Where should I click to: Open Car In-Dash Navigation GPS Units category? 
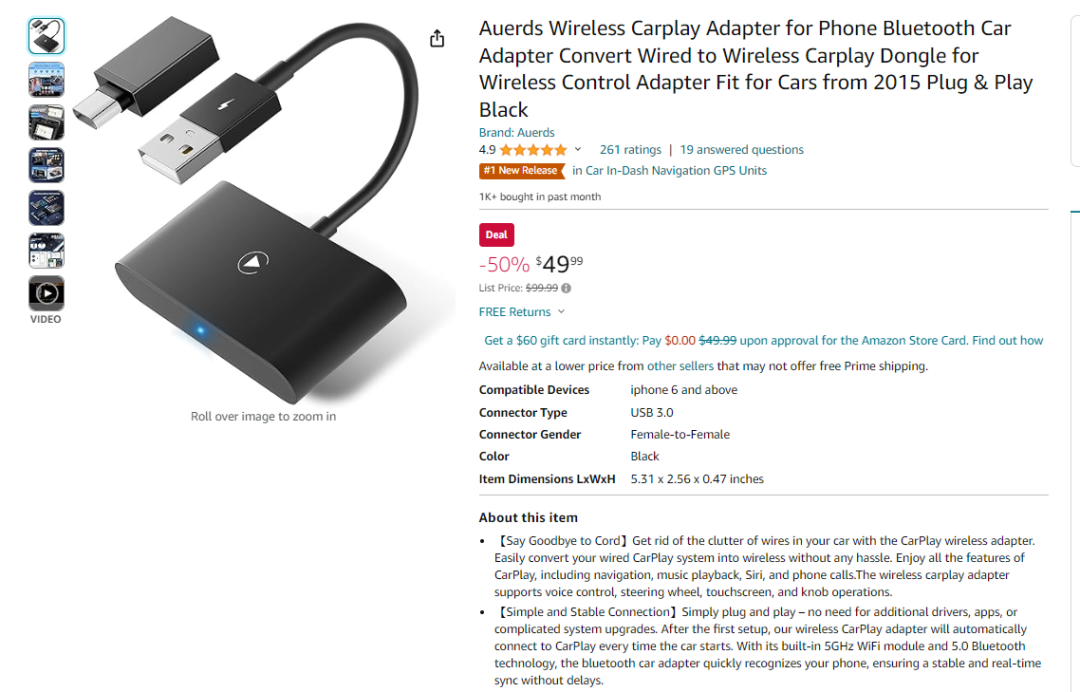point(669,171)
